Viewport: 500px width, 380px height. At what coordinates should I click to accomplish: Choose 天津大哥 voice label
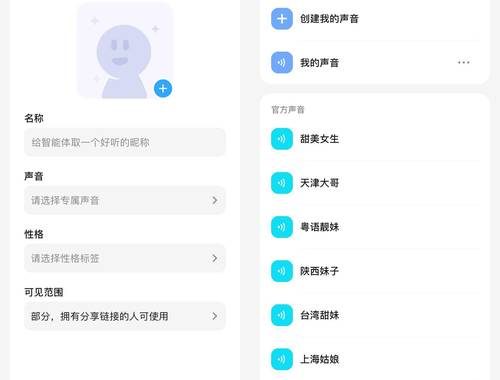tap(319, 183)
